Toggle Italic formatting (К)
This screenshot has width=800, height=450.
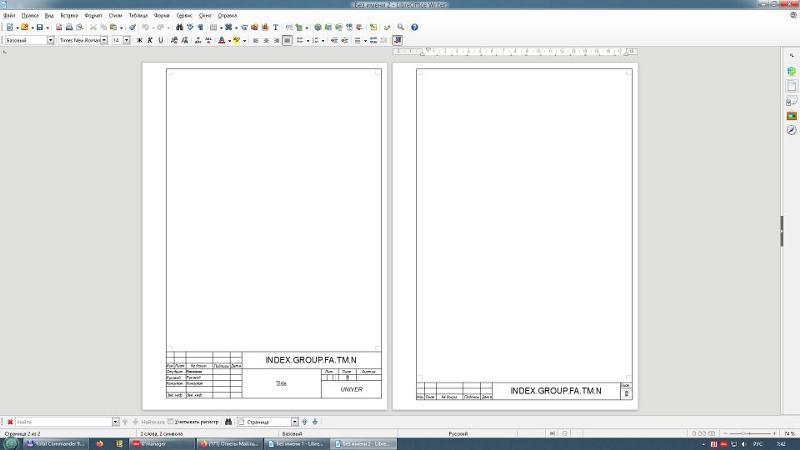150,40
